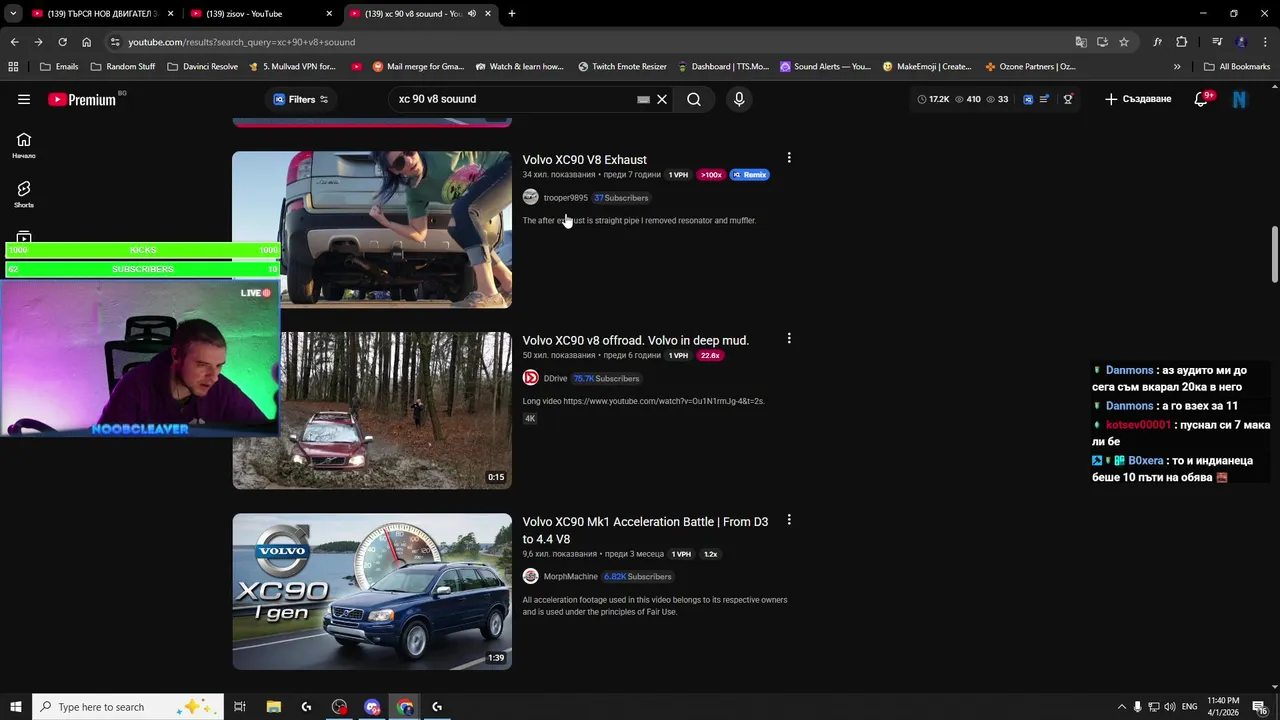Open the Volvo XC90 I gen acceleration thumbnail
Viewport: 1280px width, 720px height.
[372, 591]
